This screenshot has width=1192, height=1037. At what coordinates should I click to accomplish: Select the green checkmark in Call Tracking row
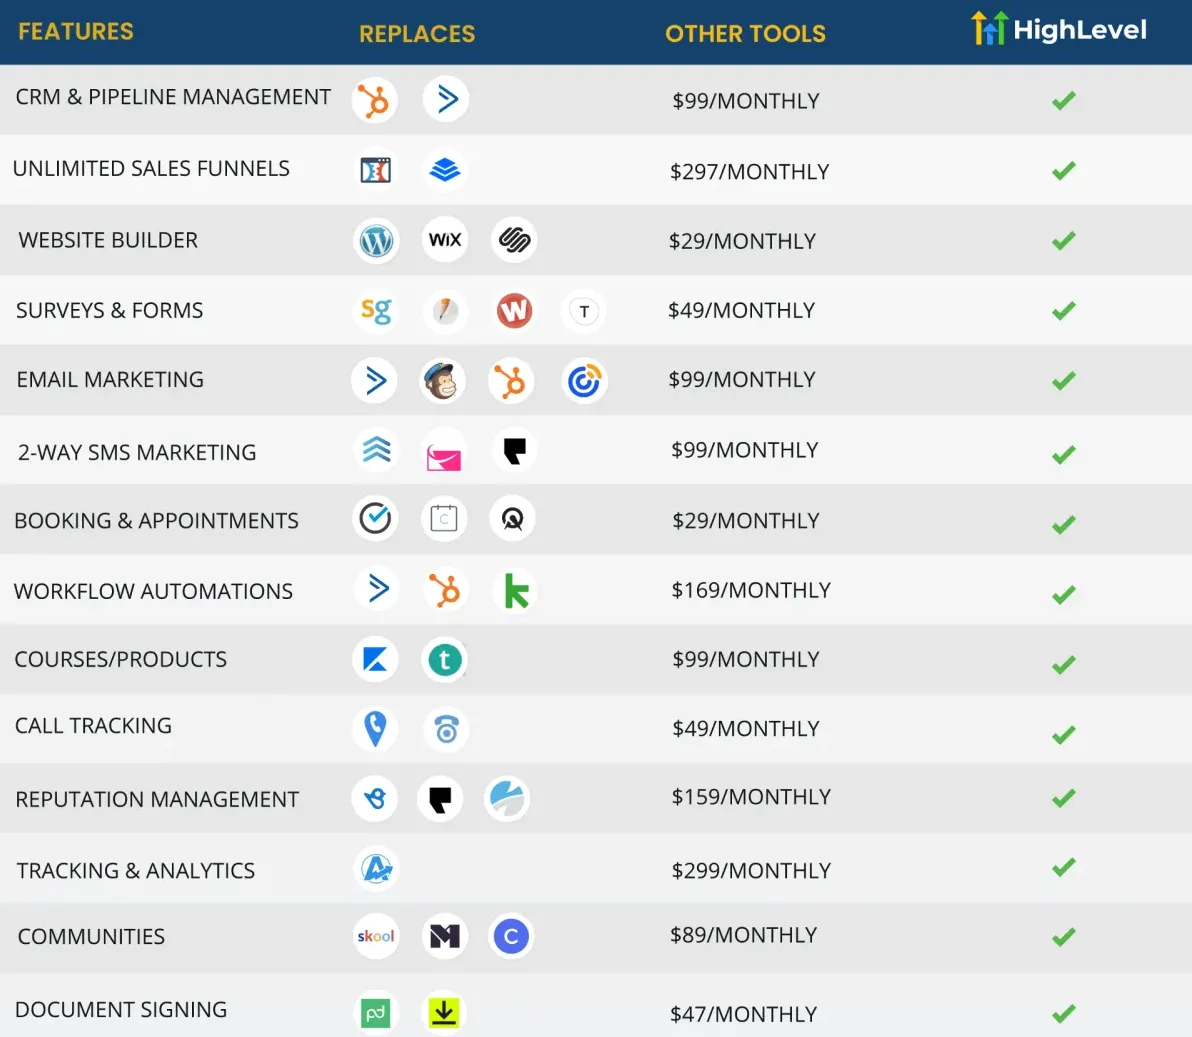[1064, 735]
